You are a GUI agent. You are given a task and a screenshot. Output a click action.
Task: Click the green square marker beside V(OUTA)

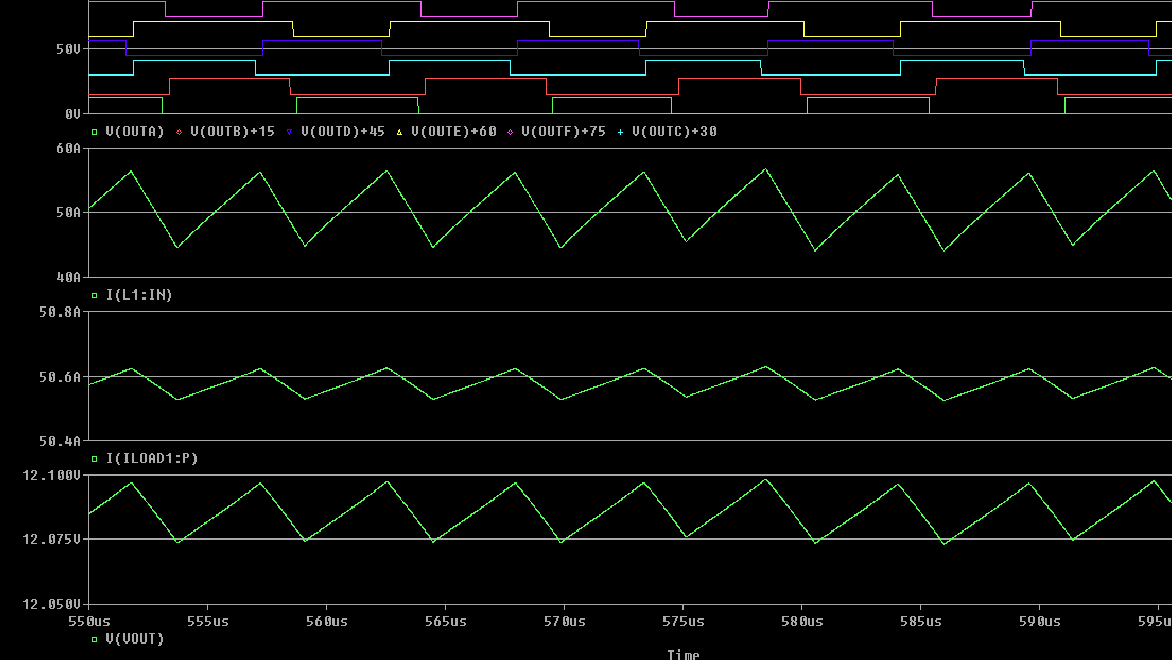(95, 132)
